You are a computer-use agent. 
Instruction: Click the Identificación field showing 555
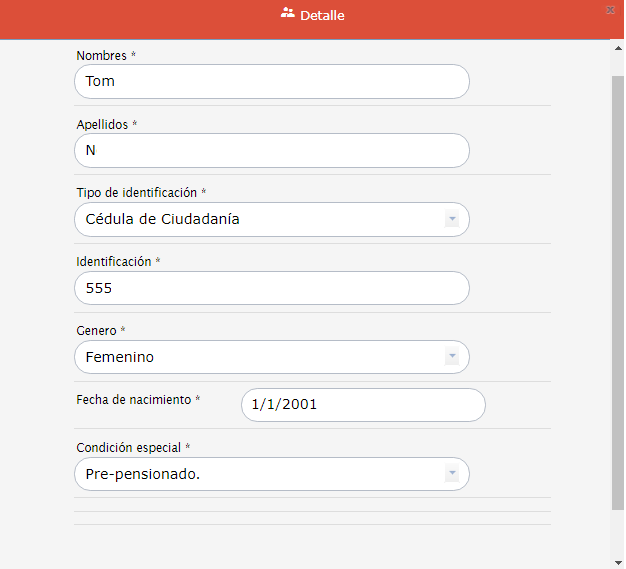pos(272,288)
